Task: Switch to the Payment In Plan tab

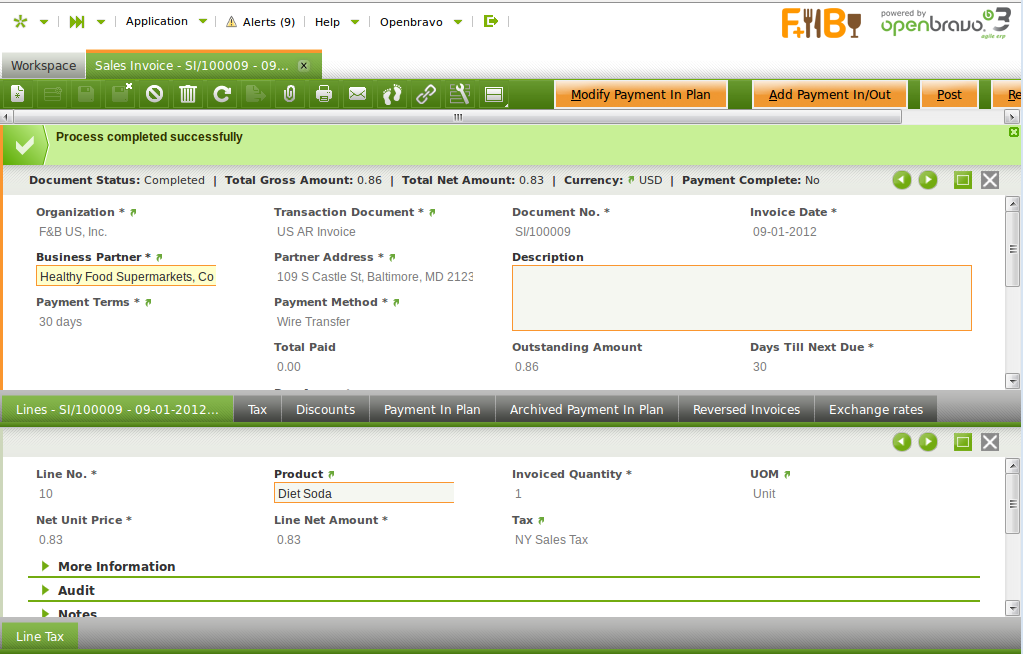Action: pos(432,409)
